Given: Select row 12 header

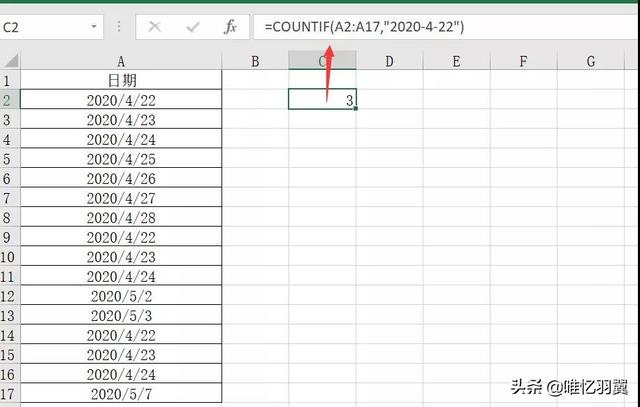Looking at the screenshot, I should pos(9,296).
